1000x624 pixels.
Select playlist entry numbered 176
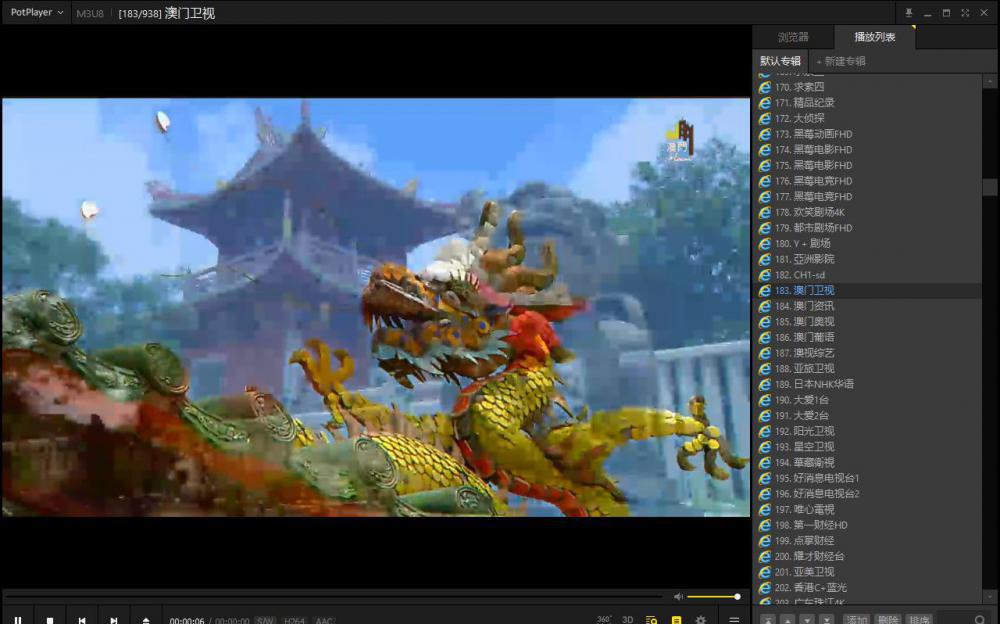(869, 181)
